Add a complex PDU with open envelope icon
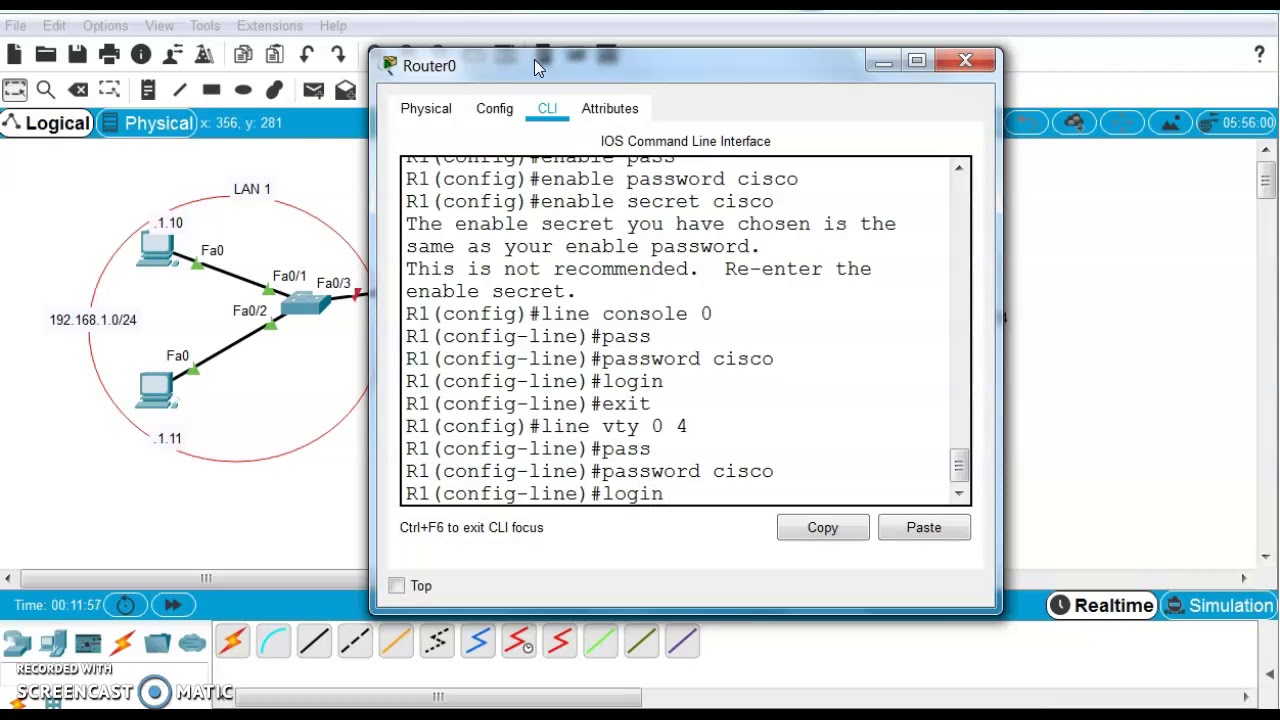The height and width of the screenshot is (720, 1280). click(x=345, y=90)
